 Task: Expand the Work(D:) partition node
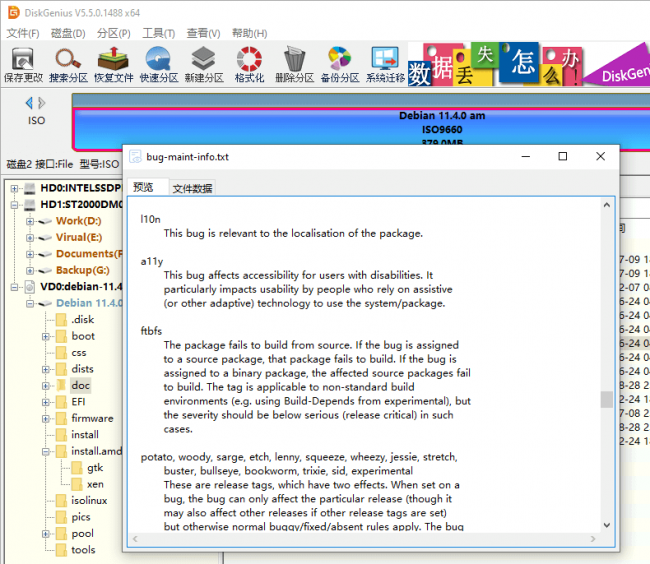pos(30,221)
